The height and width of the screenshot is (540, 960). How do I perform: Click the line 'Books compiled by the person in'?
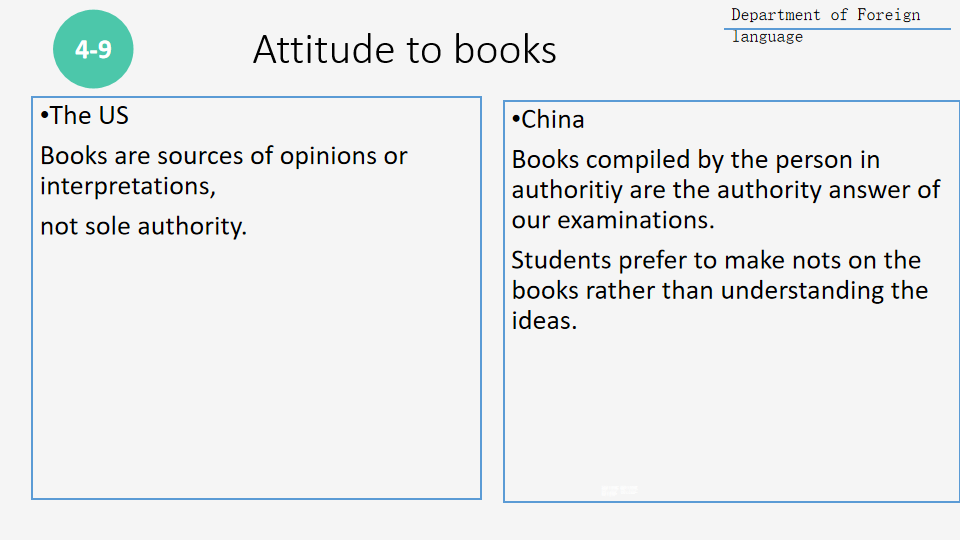[x=695, y=160]
